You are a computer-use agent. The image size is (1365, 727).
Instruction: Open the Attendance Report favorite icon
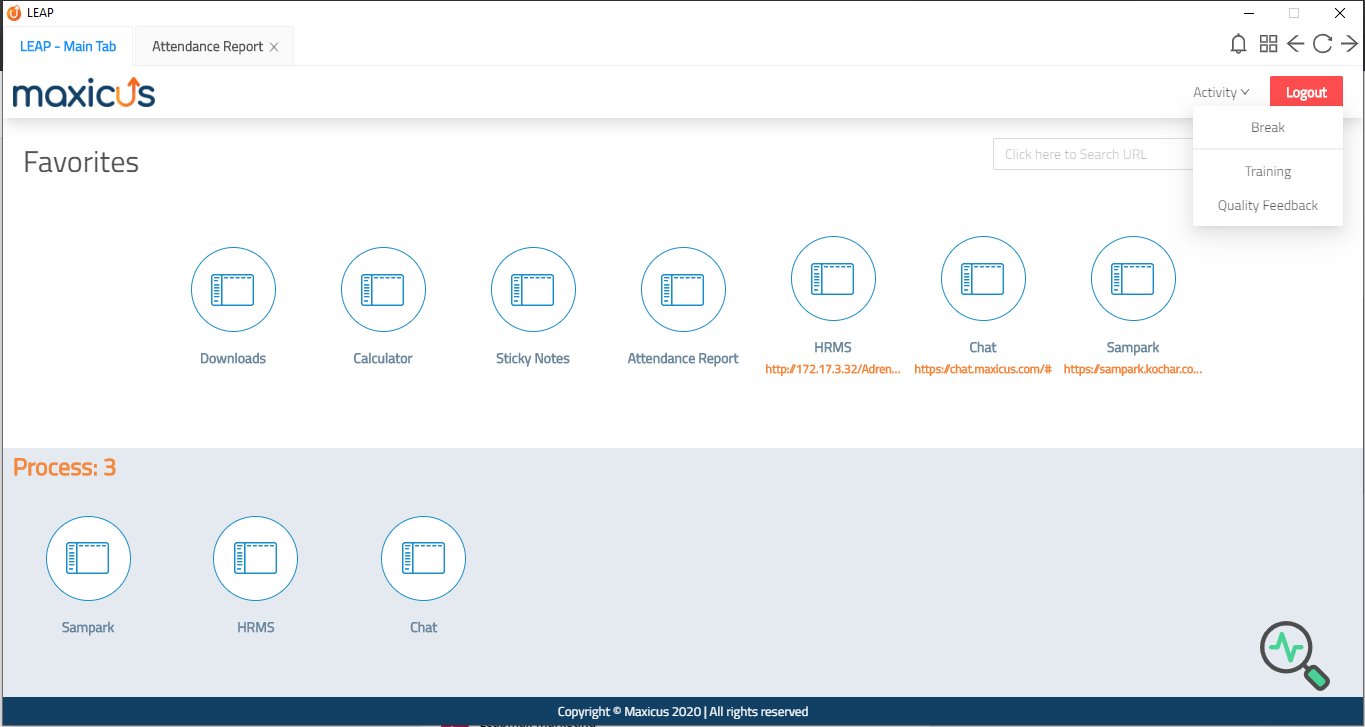point(683,290)
